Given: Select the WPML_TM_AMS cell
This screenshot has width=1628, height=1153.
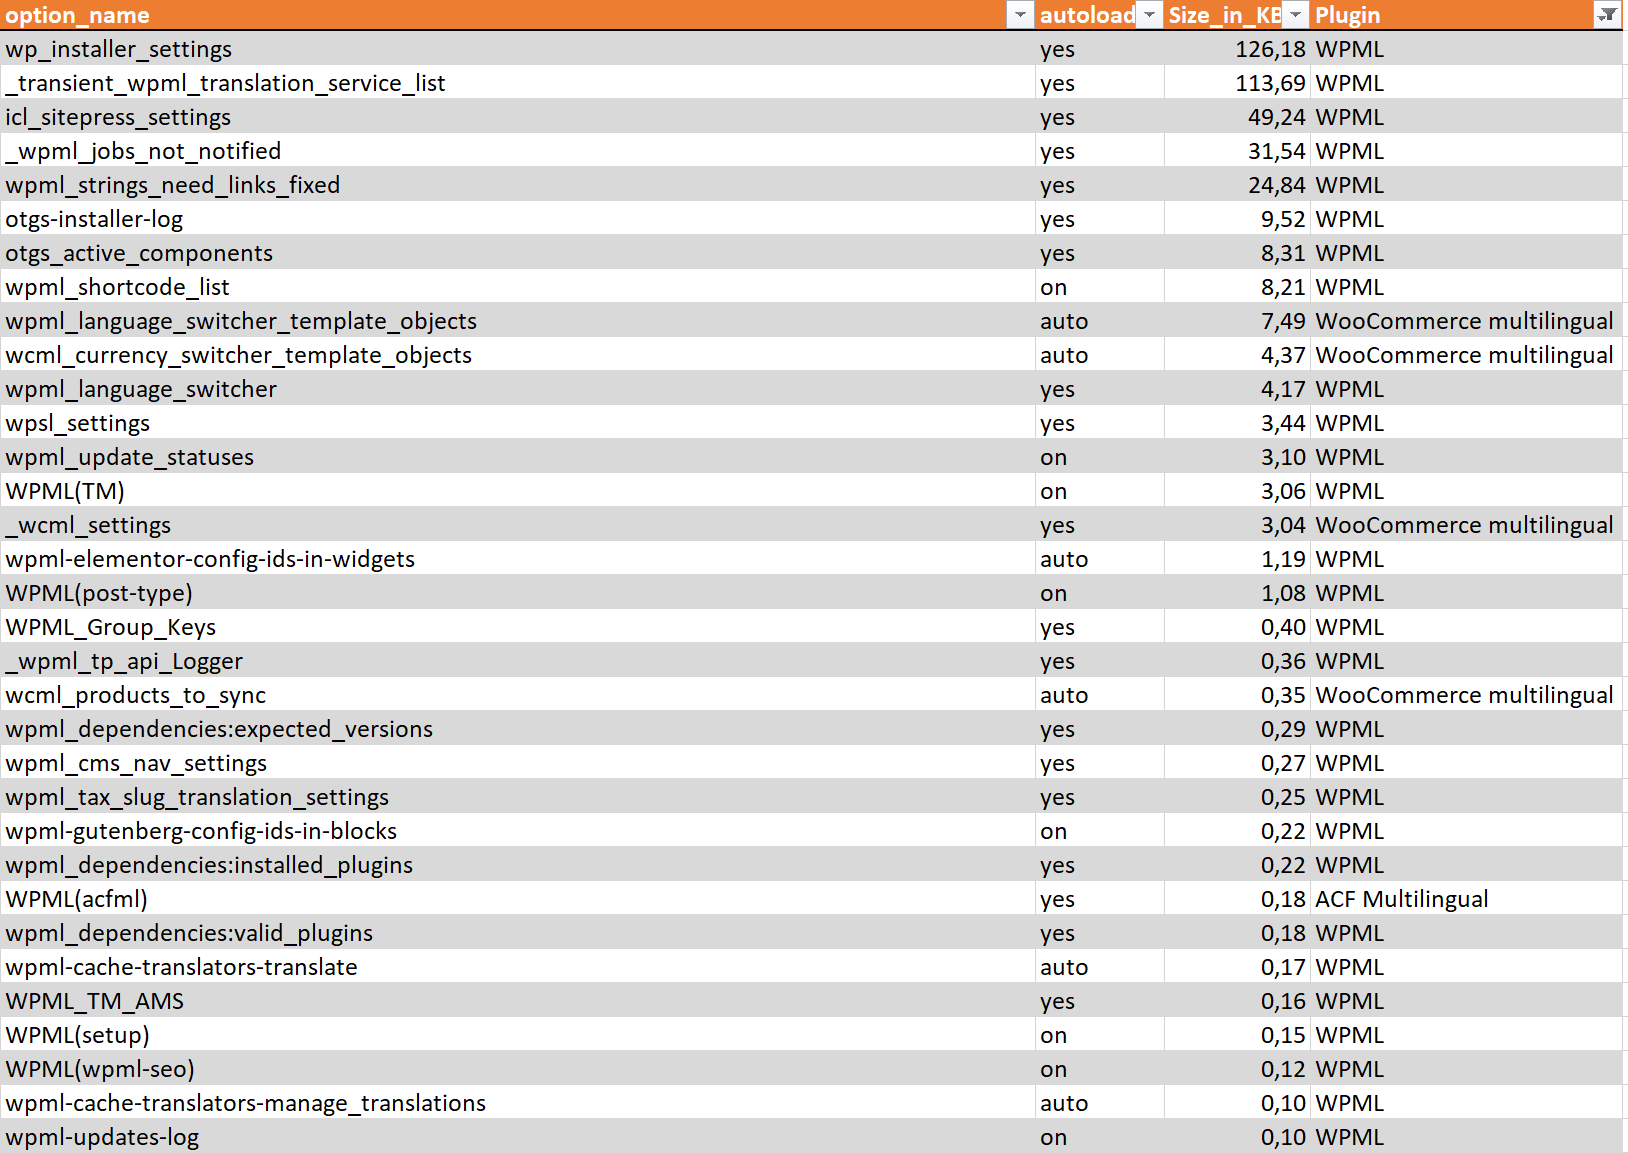Looking at the screenshot, I should pos(518,1001).
